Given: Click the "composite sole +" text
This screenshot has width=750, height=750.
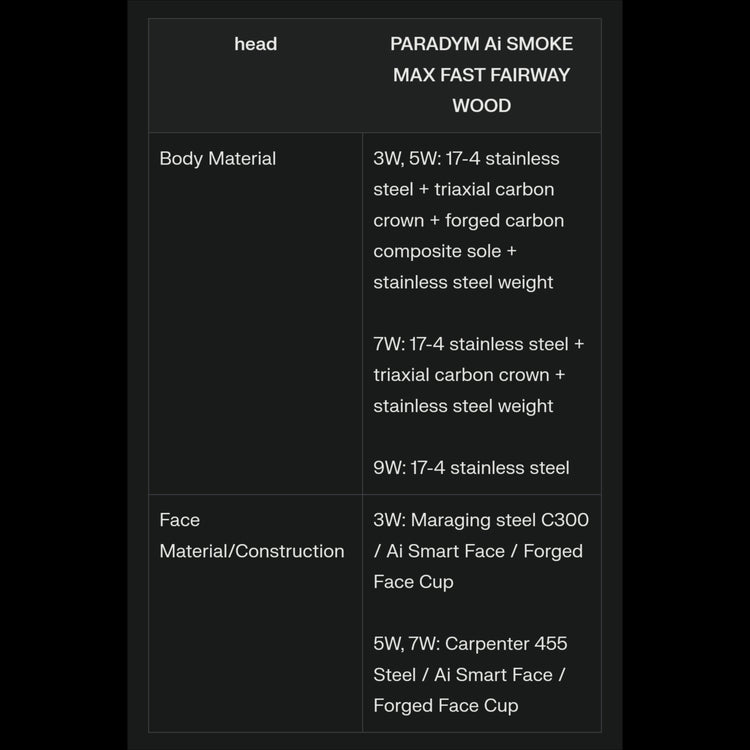Looking at the screenshot, I should [x=445, y=251].
